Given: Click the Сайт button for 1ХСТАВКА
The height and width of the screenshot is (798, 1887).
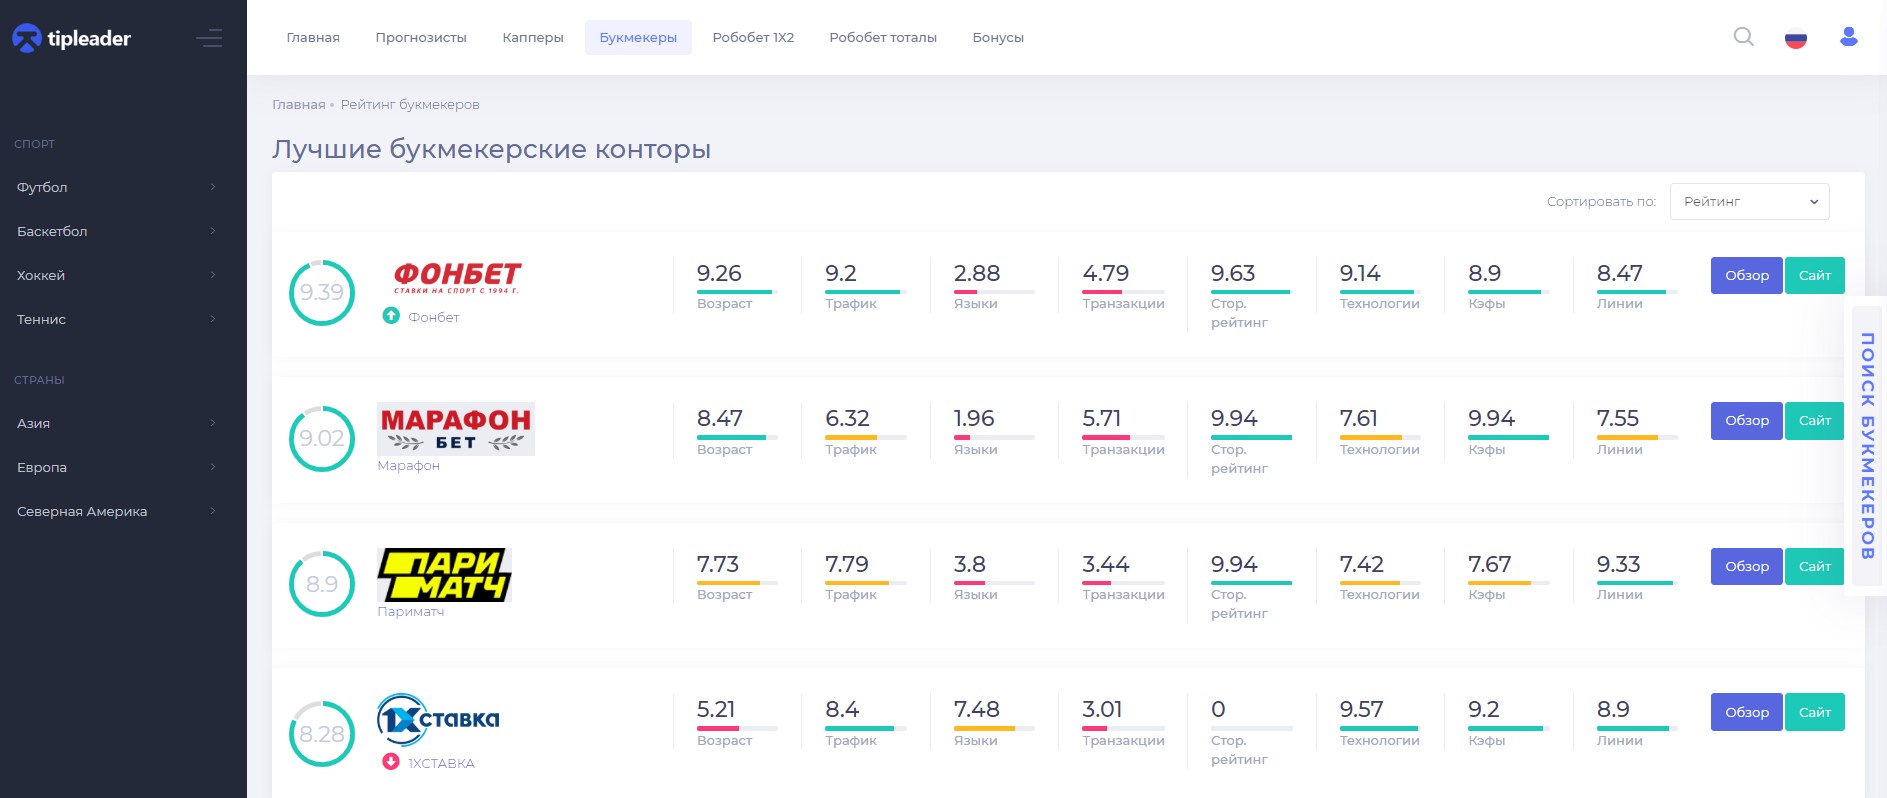Looking at the screenshot, I should point(1815,712).
